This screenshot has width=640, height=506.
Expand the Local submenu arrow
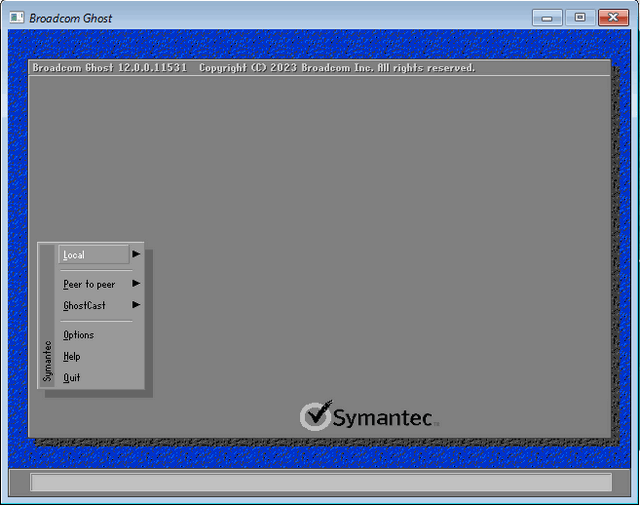136,254
